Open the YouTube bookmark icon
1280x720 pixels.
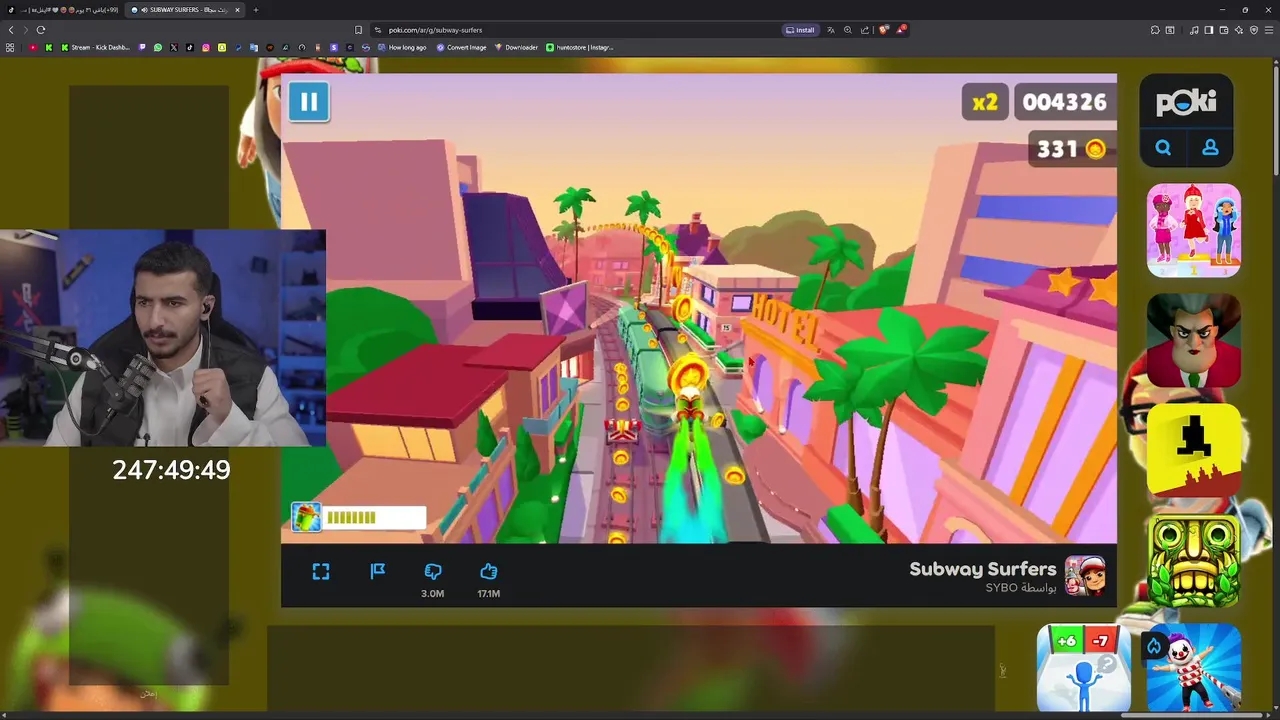tap(33, 47)
